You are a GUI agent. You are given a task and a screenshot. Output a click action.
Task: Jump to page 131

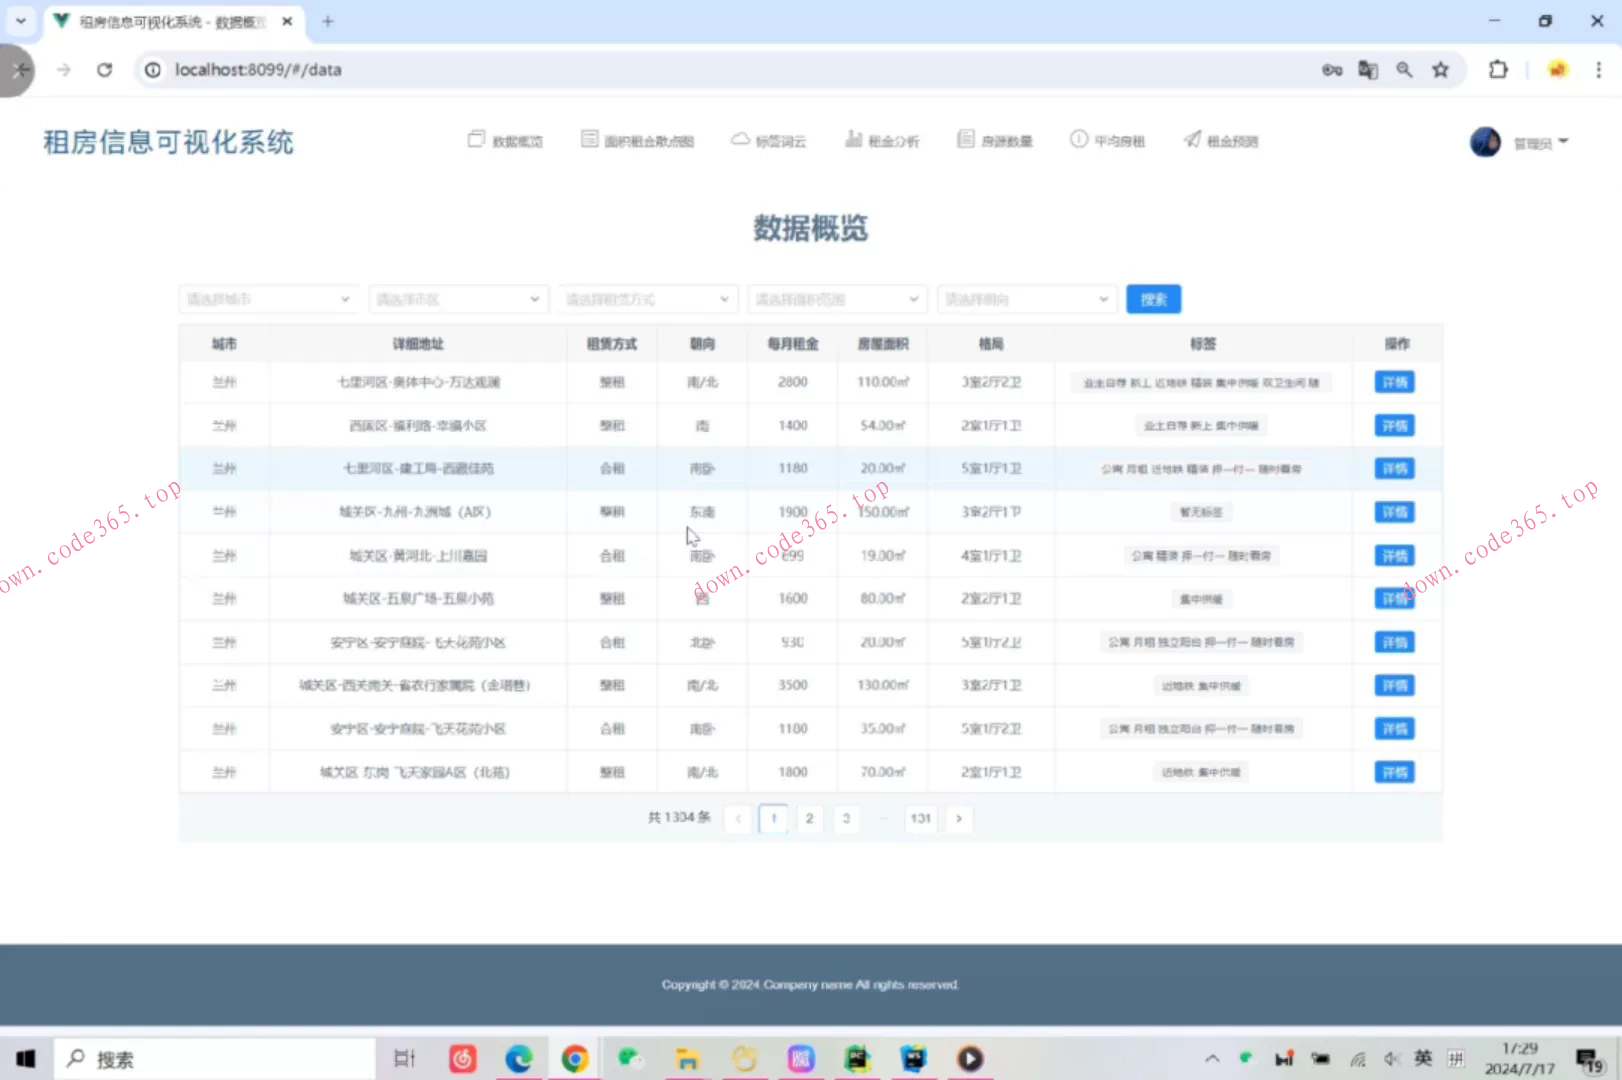(920, 818)
